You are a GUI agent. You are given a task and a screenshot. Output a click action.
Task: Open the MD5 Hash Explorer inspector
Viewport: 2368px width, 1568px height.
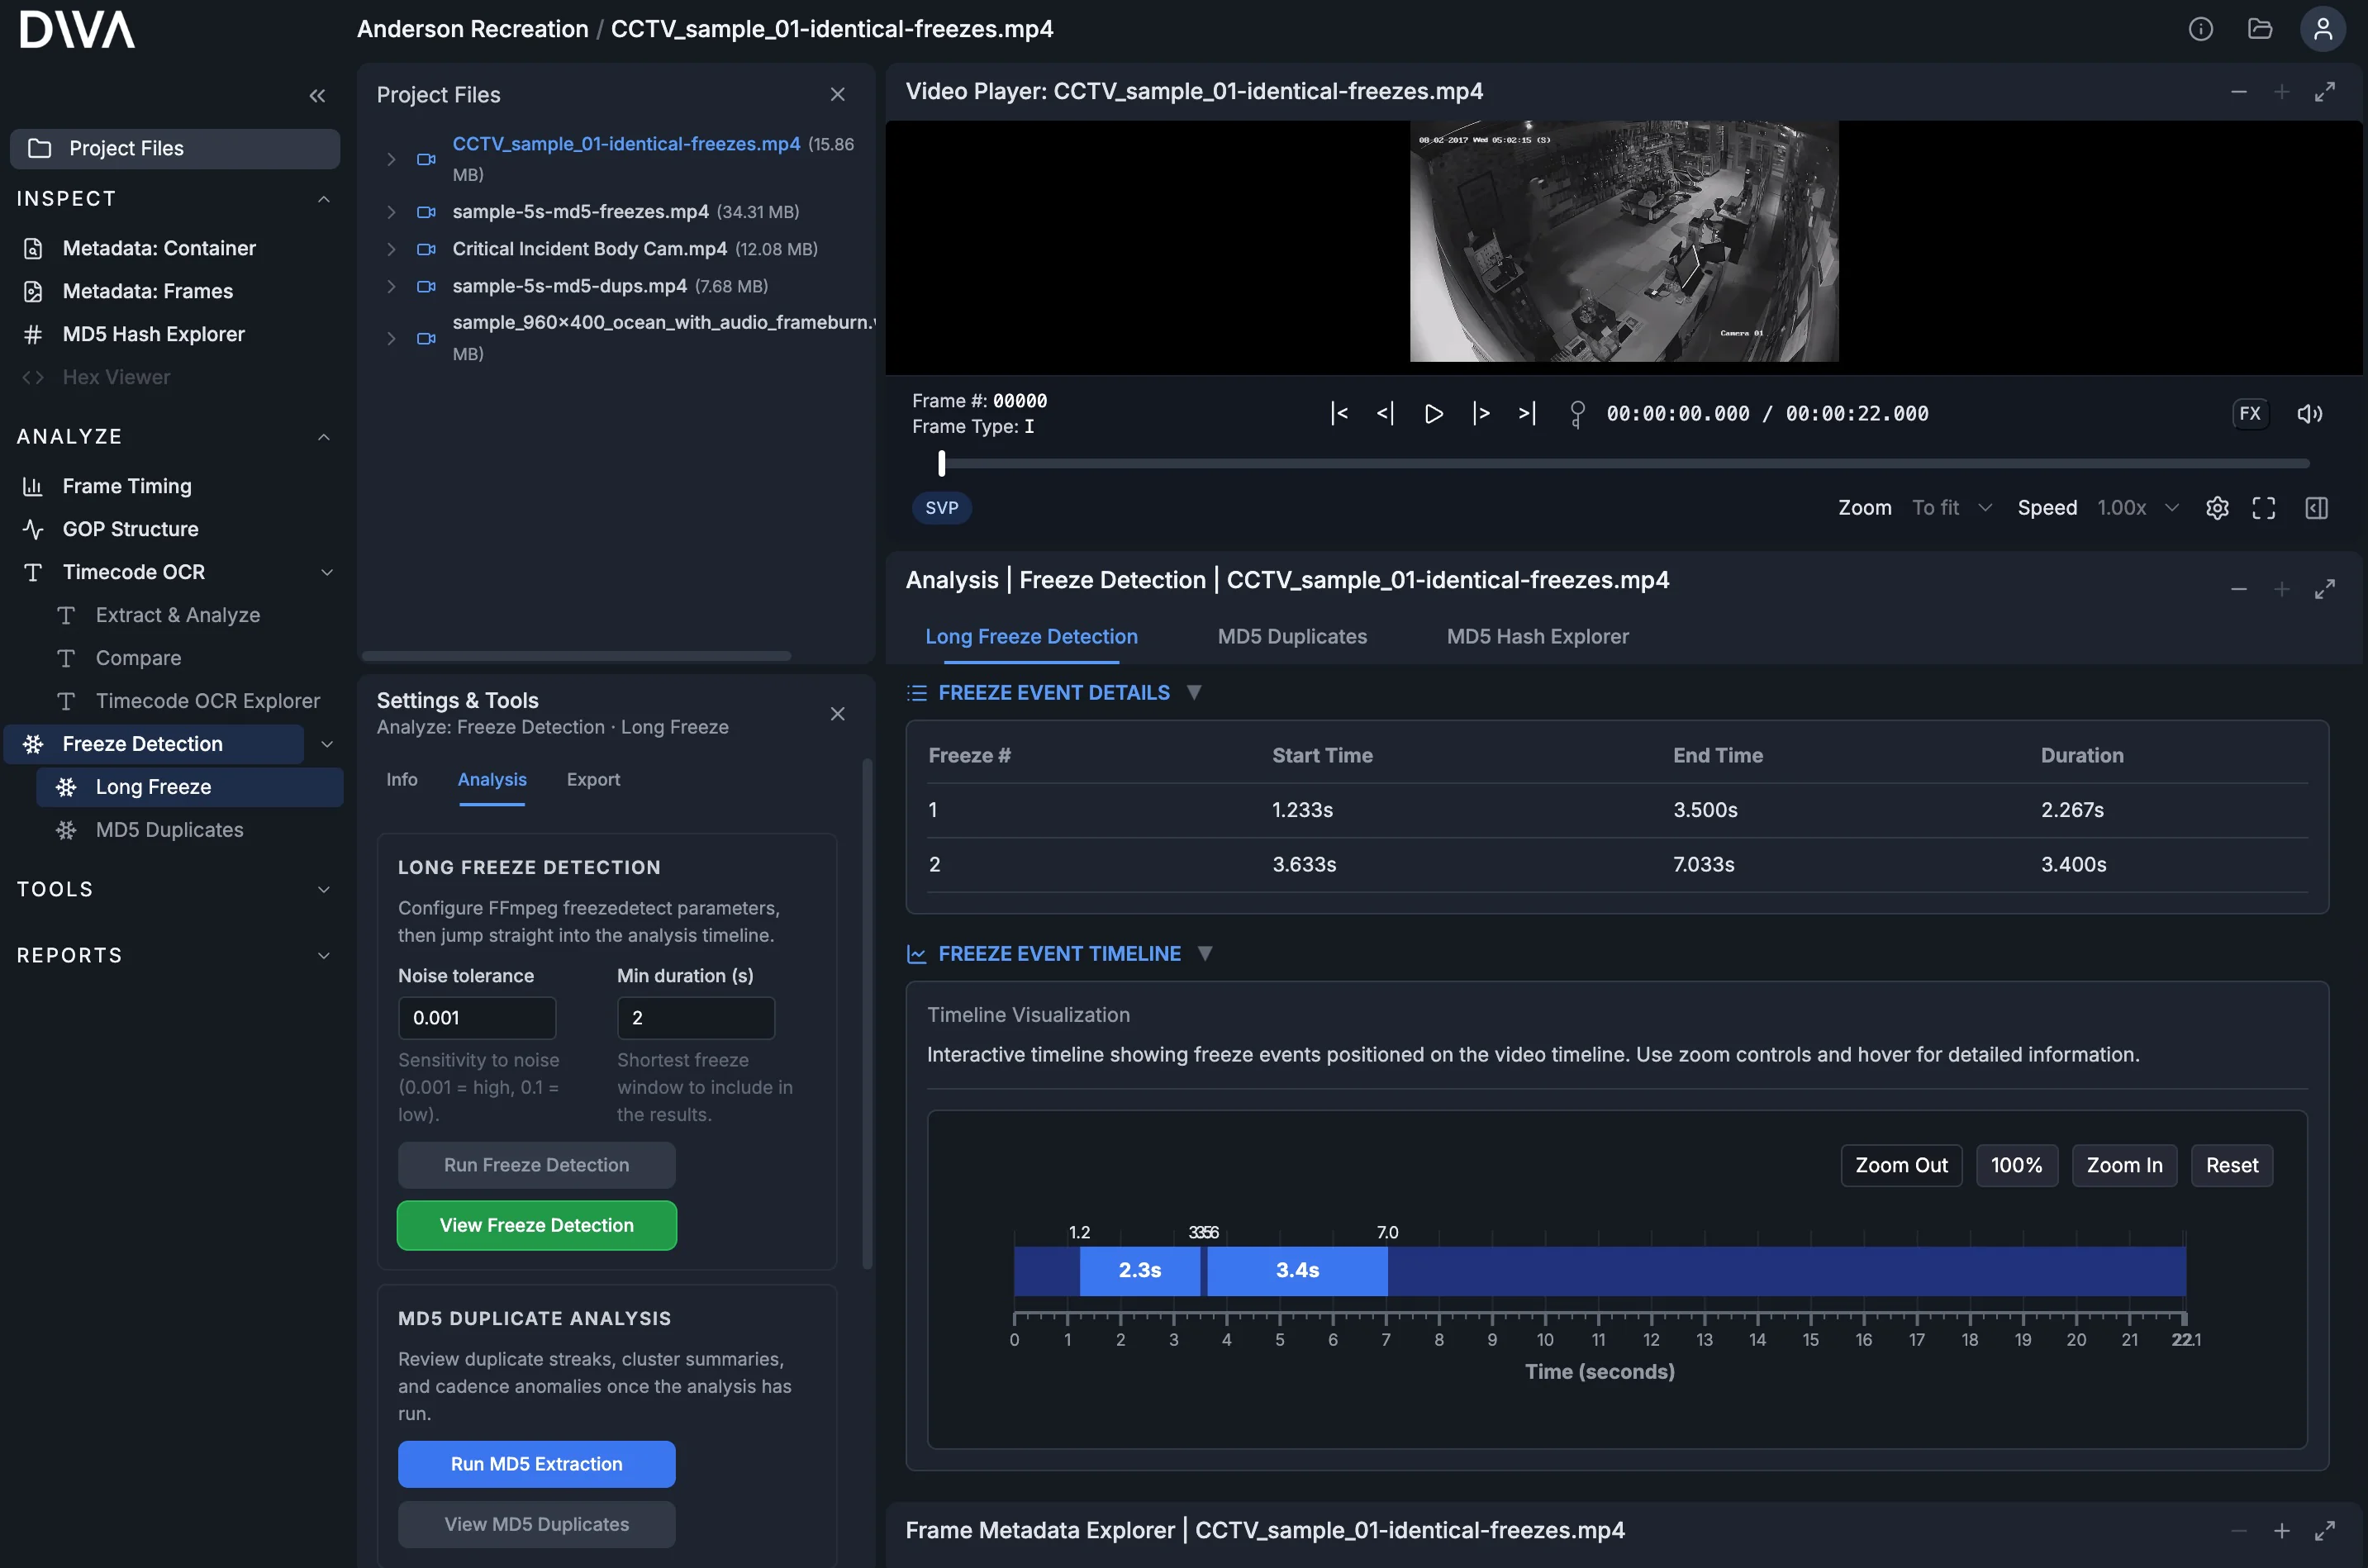tap(154, 334)
